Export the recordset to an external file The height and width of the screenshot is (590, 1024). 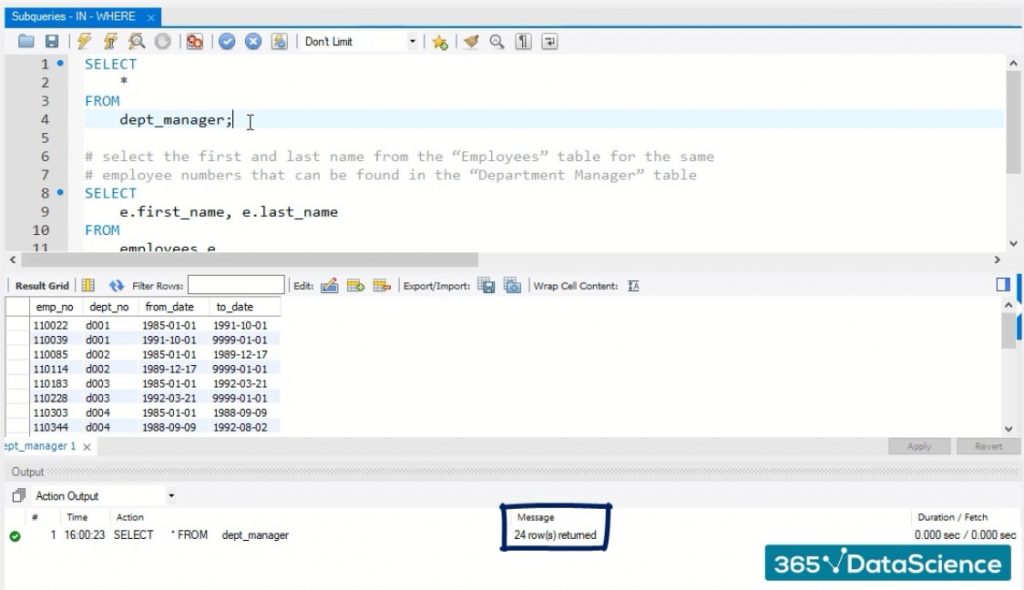pos(487,286)
